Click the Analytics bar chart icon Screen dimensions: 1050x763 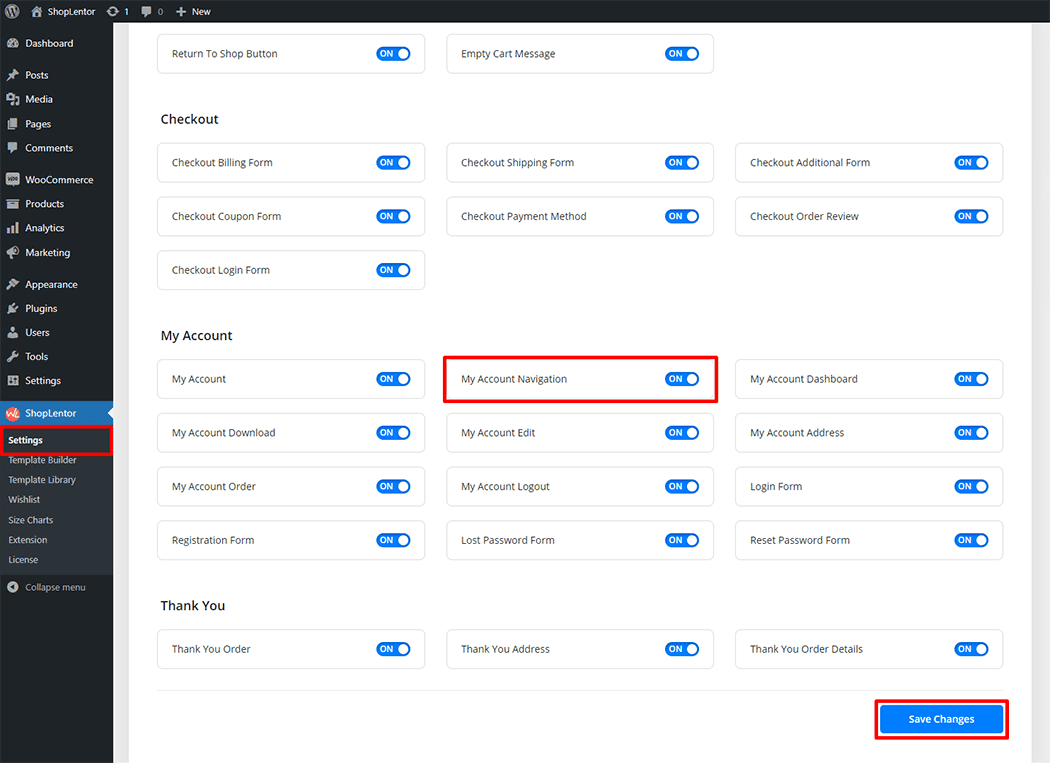click(x=13, y=228)
